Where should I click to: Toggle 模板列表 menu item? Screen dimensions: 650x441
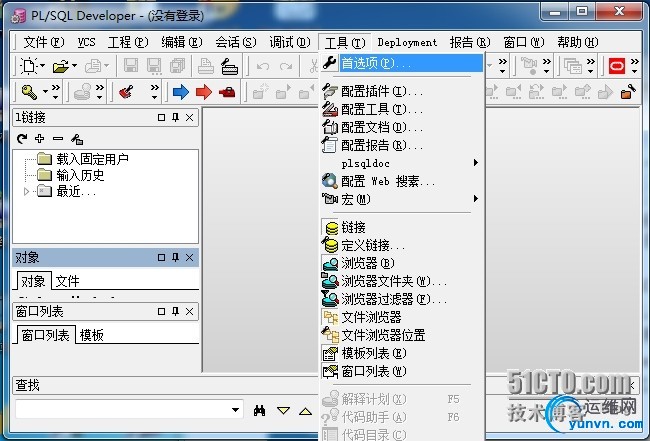pyautogui.click(x=402, y=354)
